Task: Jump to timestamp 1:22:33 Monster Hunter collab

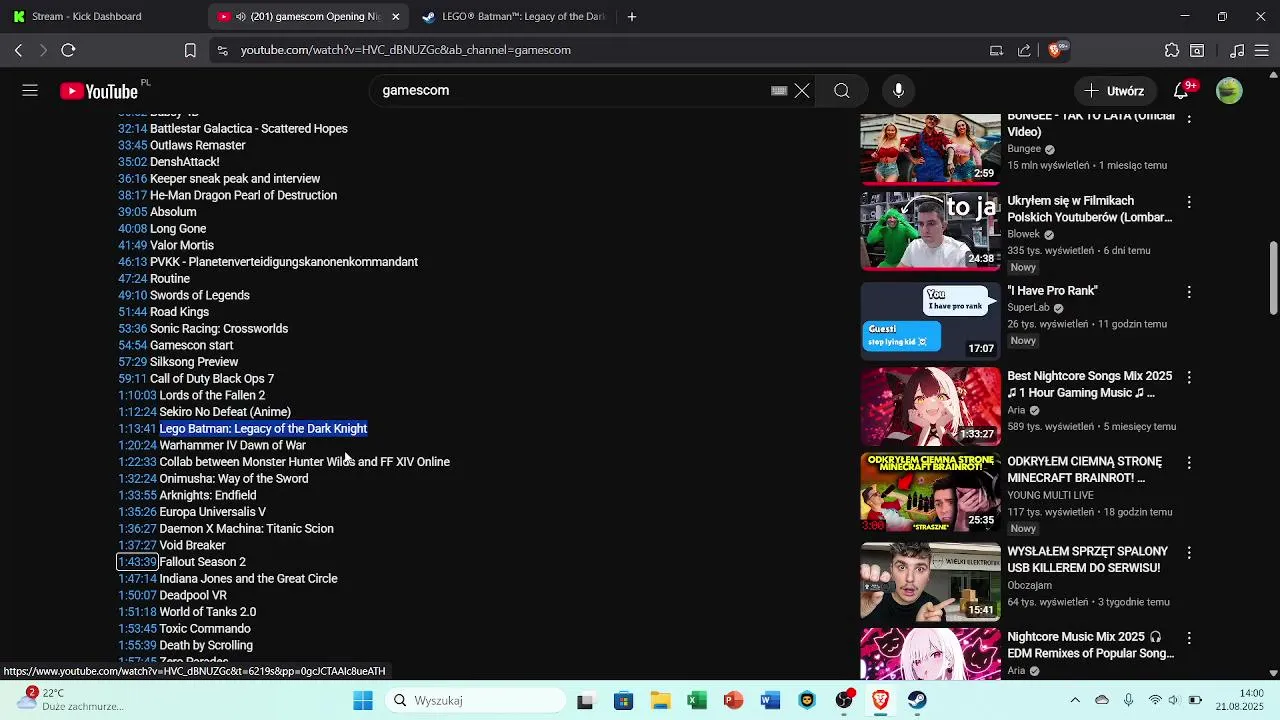Action: [x=137, y=462]
